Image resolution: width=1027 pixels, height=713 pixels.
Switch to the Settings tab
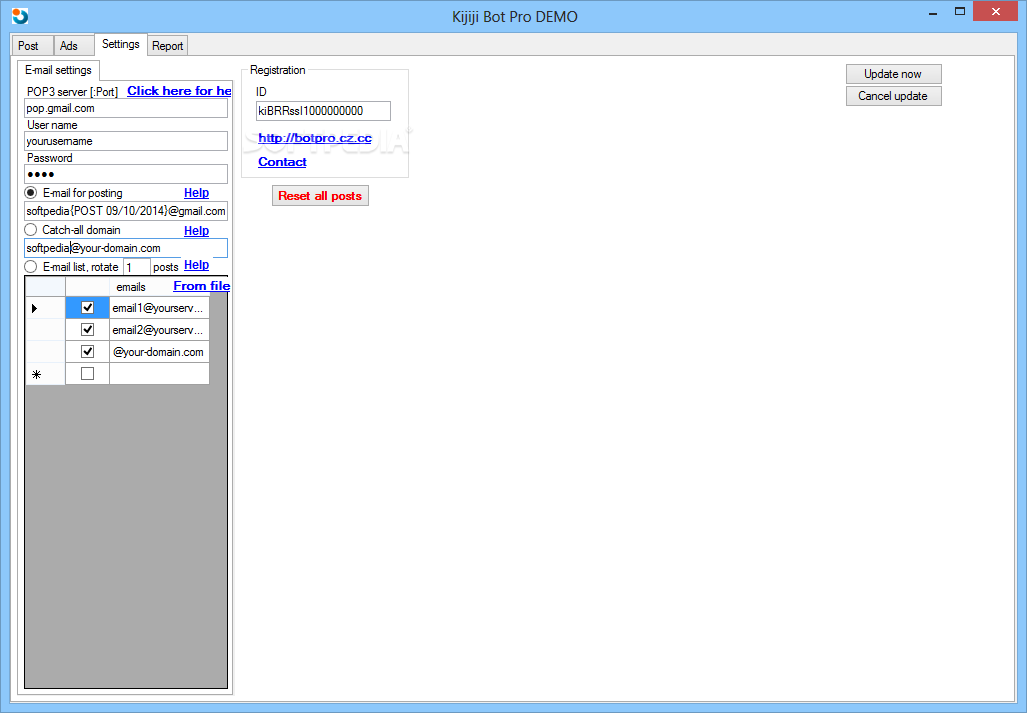[121, 44]
